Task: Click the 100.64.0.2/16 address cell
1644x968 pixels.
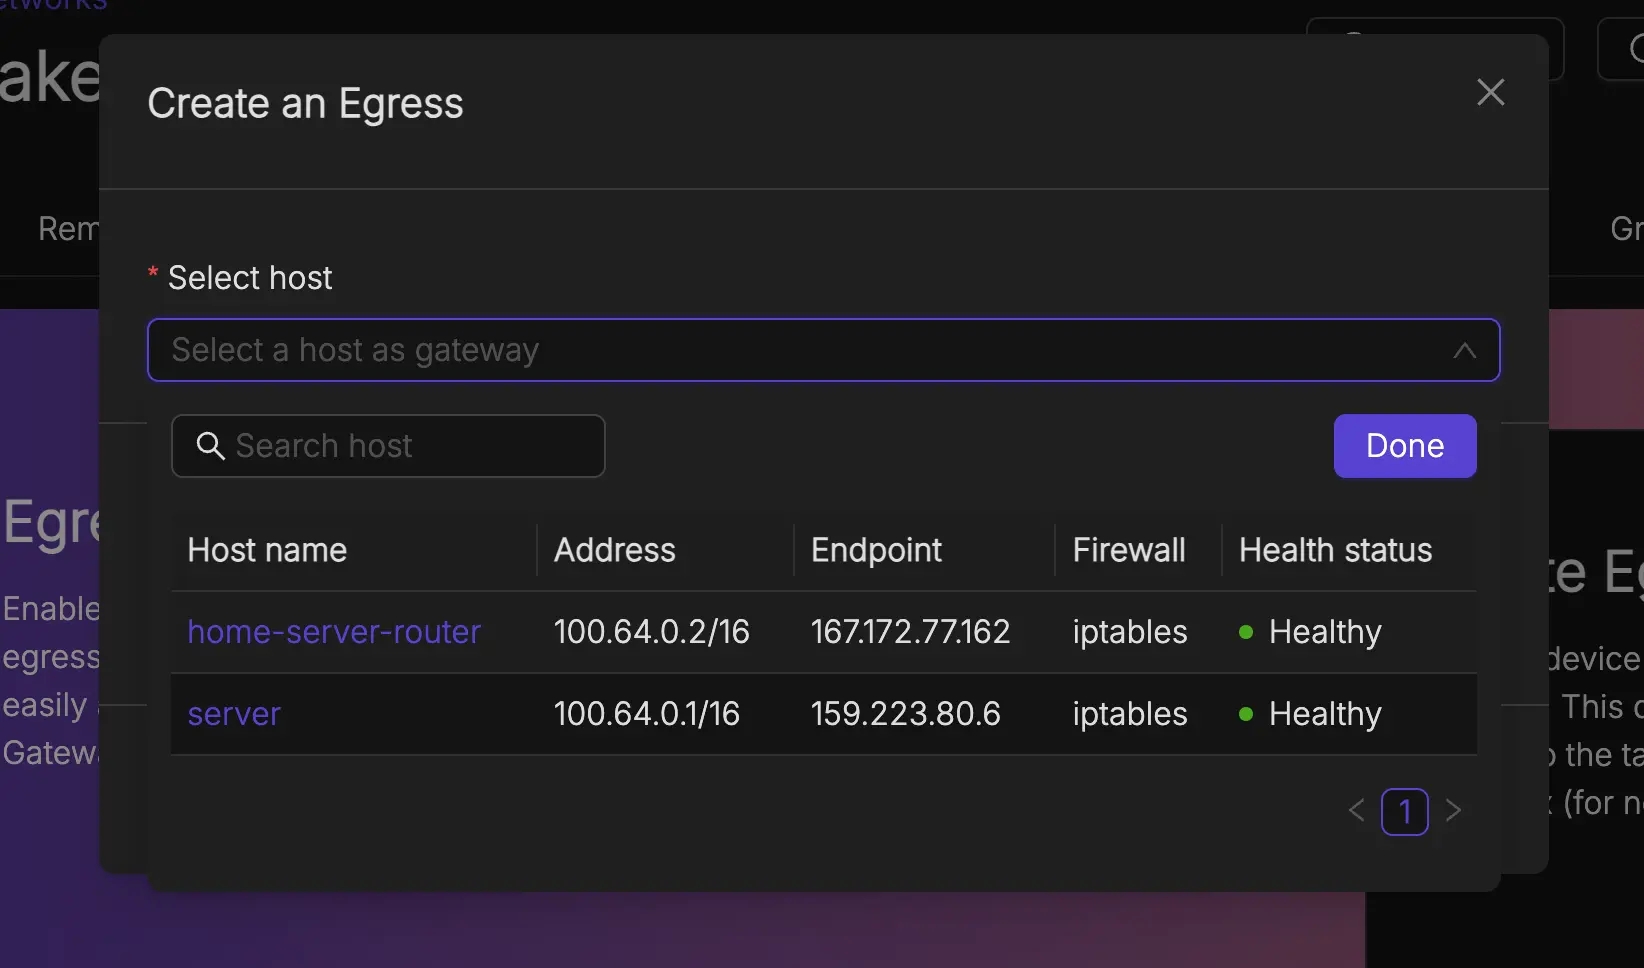Action: pyautogui.click(x=651, y=632)
